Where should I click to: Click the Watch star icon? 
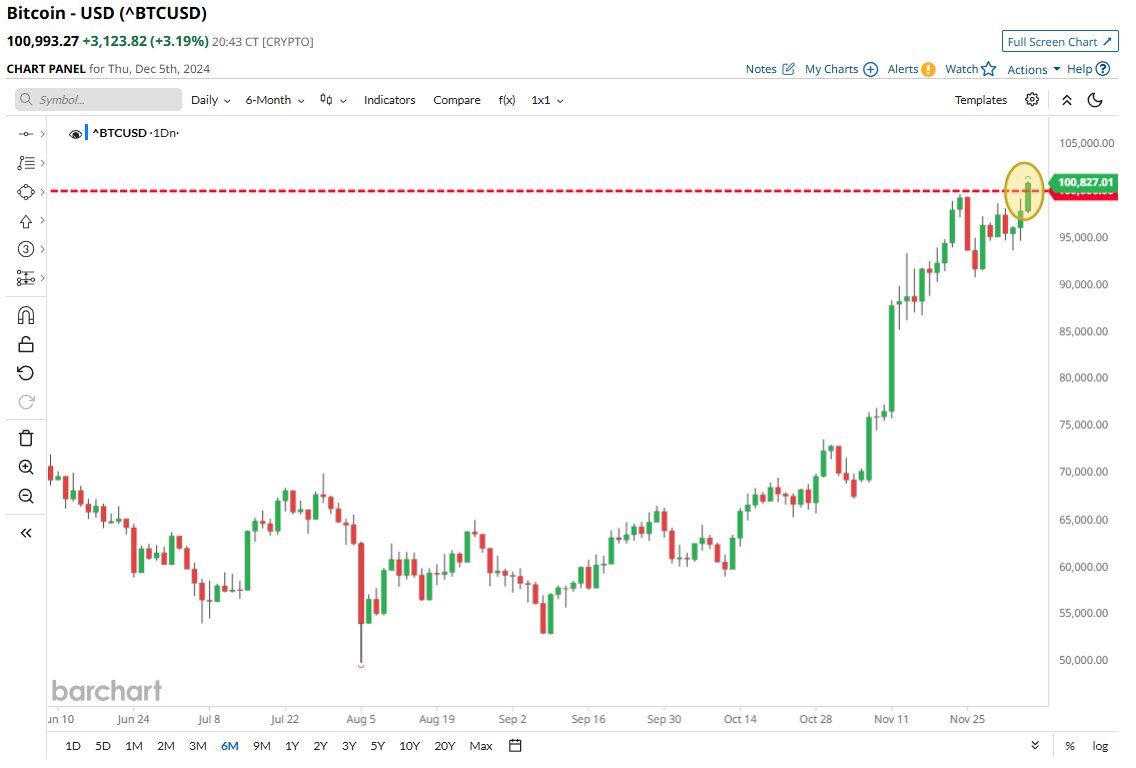tap(988, 69)
